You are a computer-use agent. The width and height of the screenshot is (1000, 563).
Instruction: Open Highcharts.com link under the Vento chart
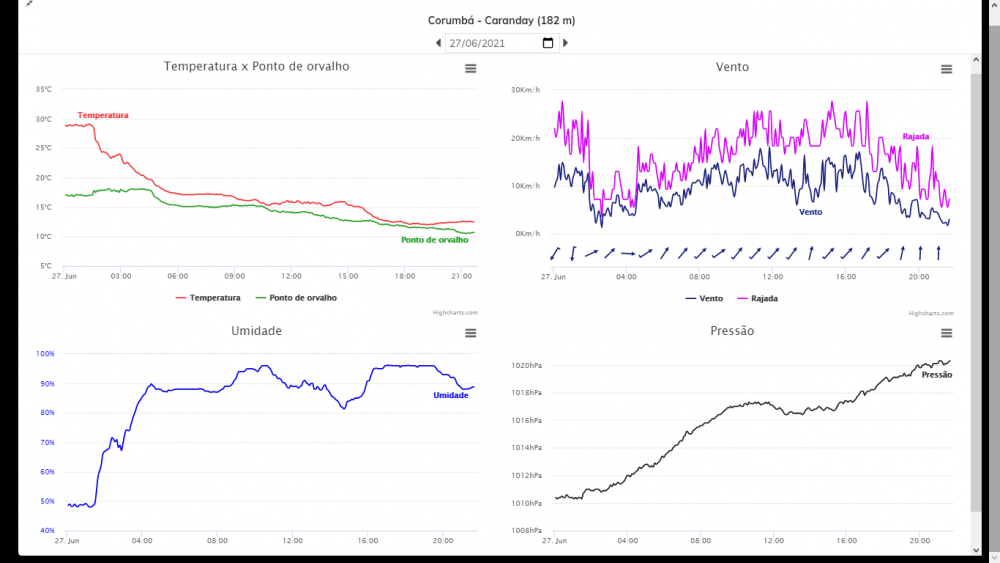(x=930, y=313)
